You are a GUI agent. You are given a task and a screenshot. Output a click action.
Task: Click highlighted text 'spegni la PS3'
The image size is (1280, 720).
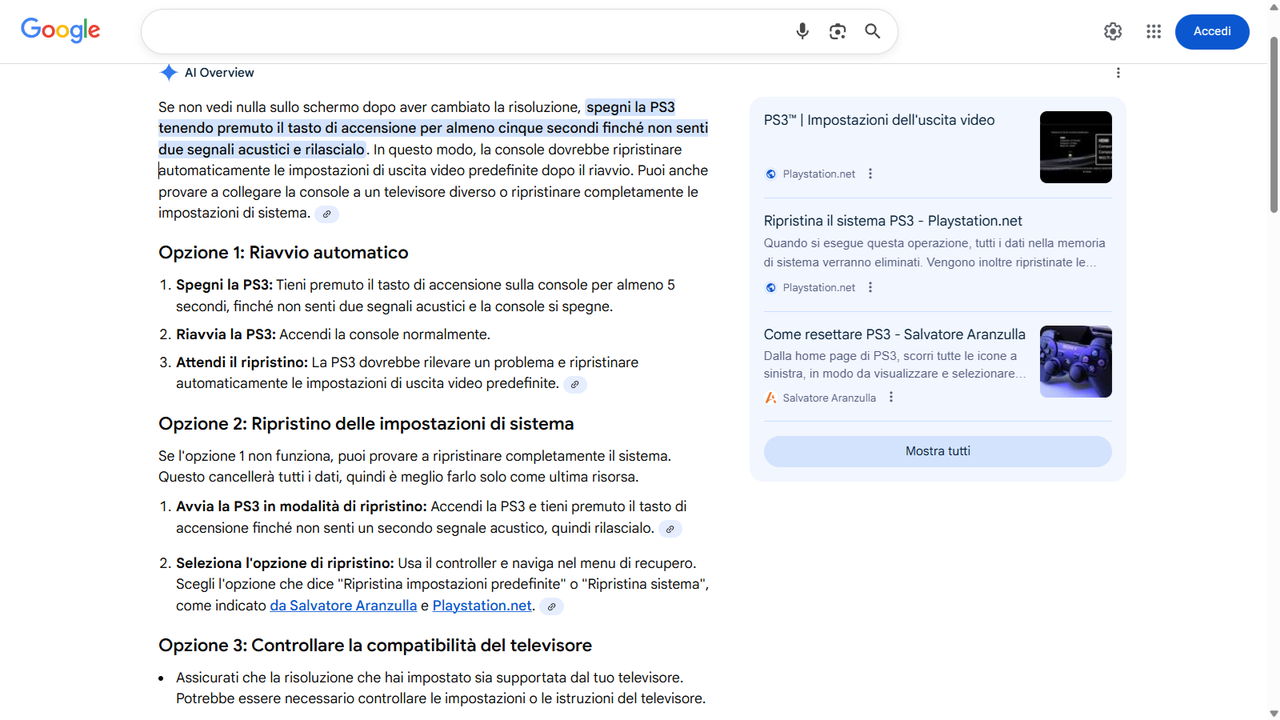(630, 107)
